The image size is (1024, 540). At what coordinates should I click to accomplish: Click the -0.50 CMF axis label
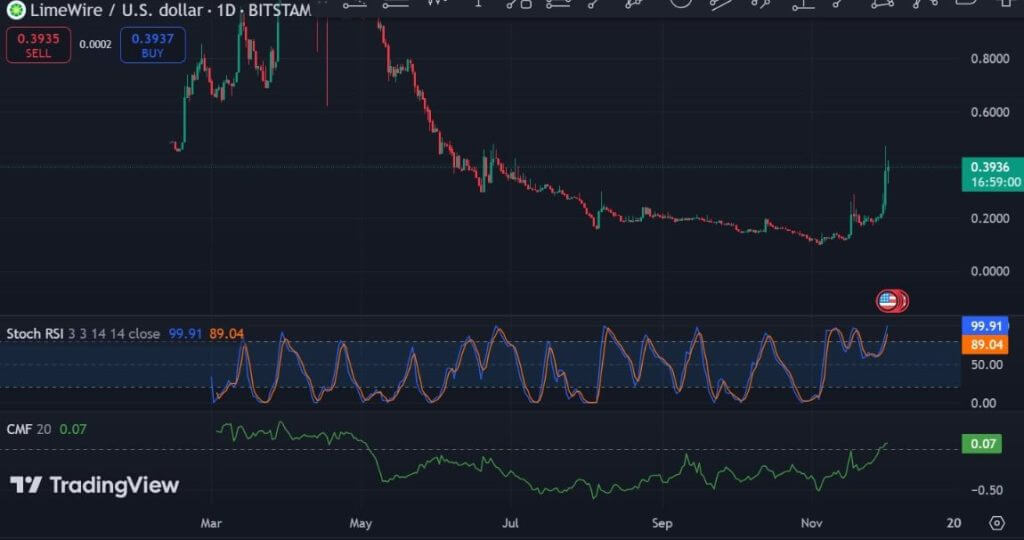pyautogui.click(x=986, y=490)
